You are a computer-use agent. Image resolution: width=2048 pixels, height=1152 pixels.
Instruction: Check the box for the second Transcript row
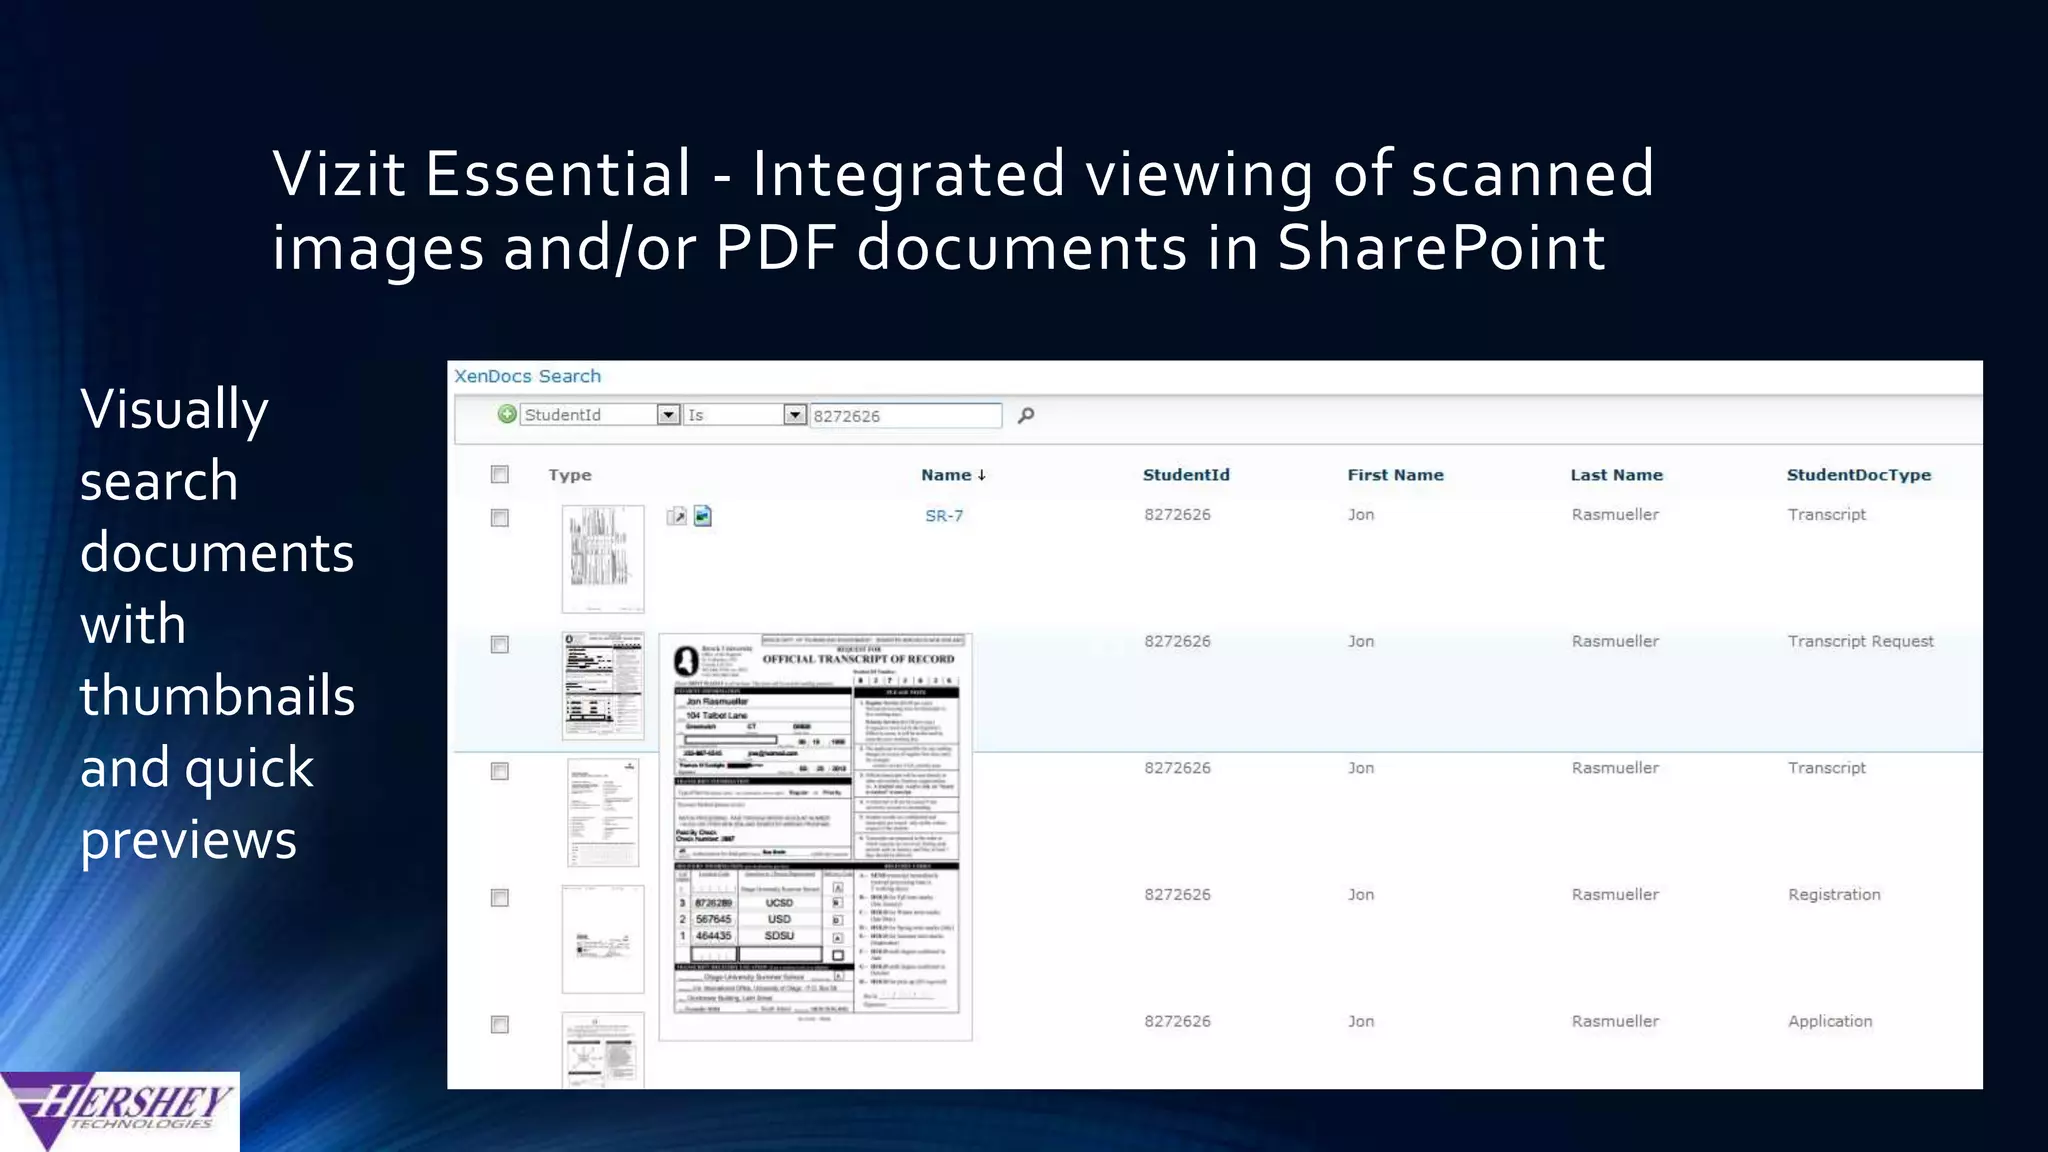500,771
